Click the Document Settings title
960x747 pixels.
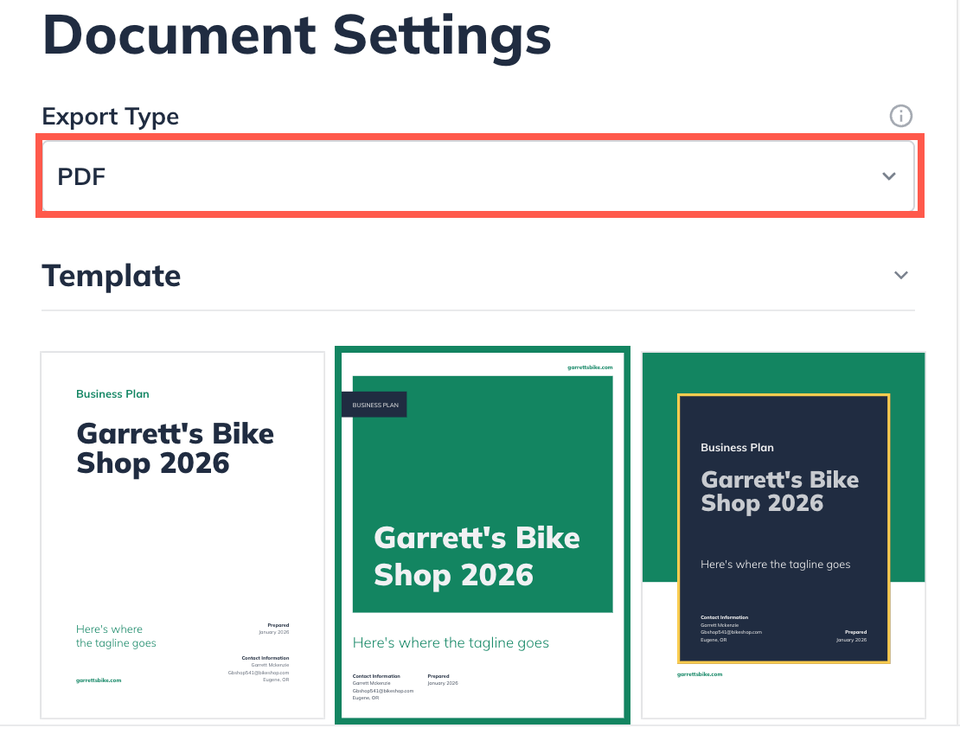297,36
